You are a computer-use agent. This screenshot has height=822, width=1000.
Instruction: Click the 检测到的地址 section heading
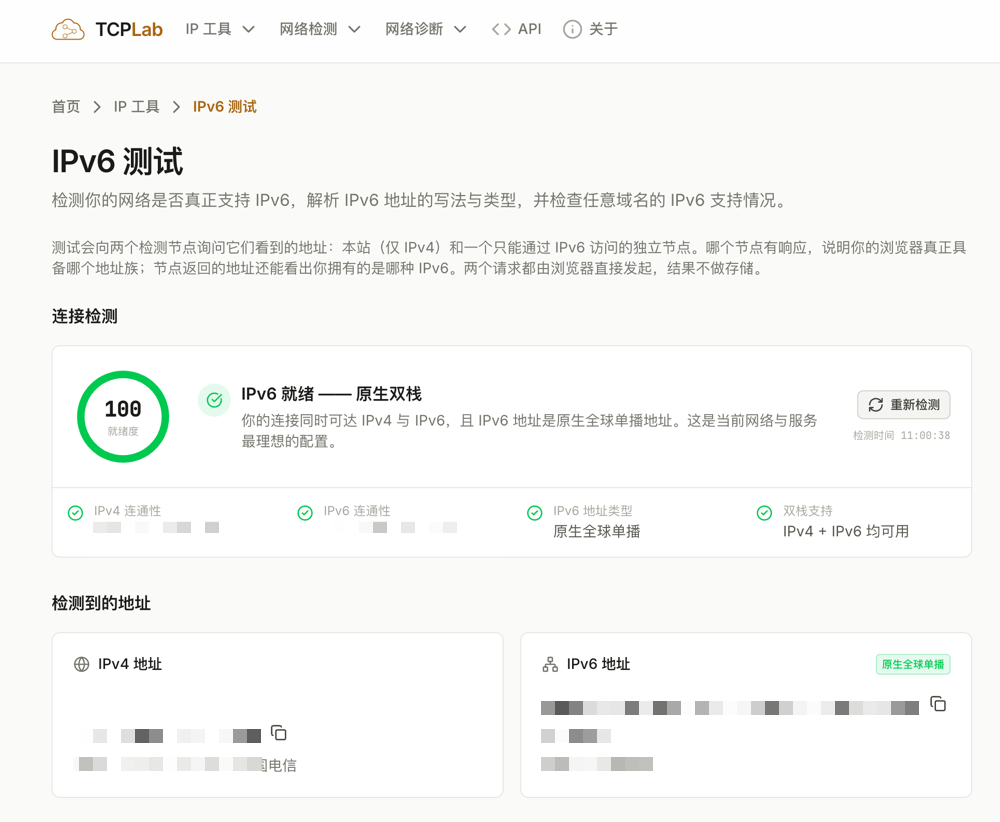pyautogui.click(x=101, y=603)
